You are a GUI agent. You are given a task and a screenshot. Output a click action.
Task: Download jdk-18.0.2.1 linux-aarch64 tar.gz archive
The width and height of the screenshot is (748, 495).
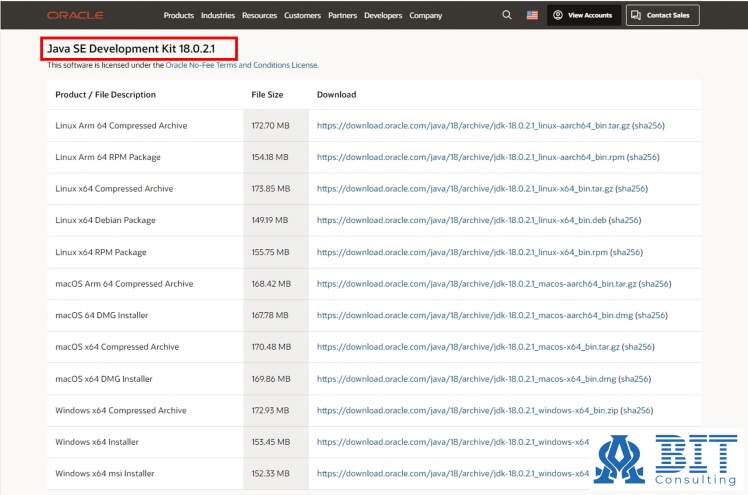[x=473, y=125]
